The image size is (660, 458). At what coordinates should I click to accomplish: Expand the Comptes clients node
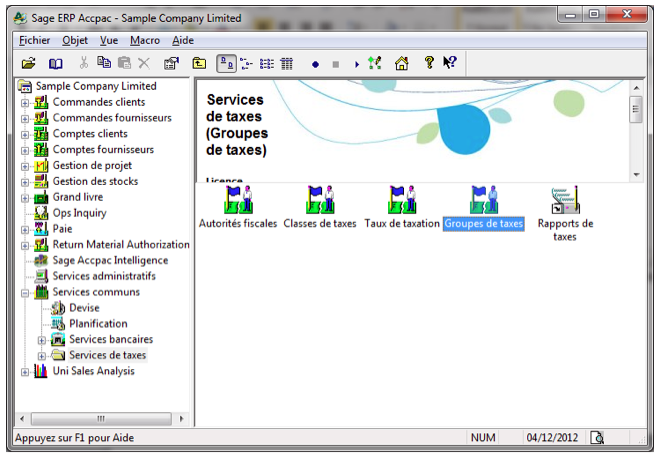(x=25, y=135)
